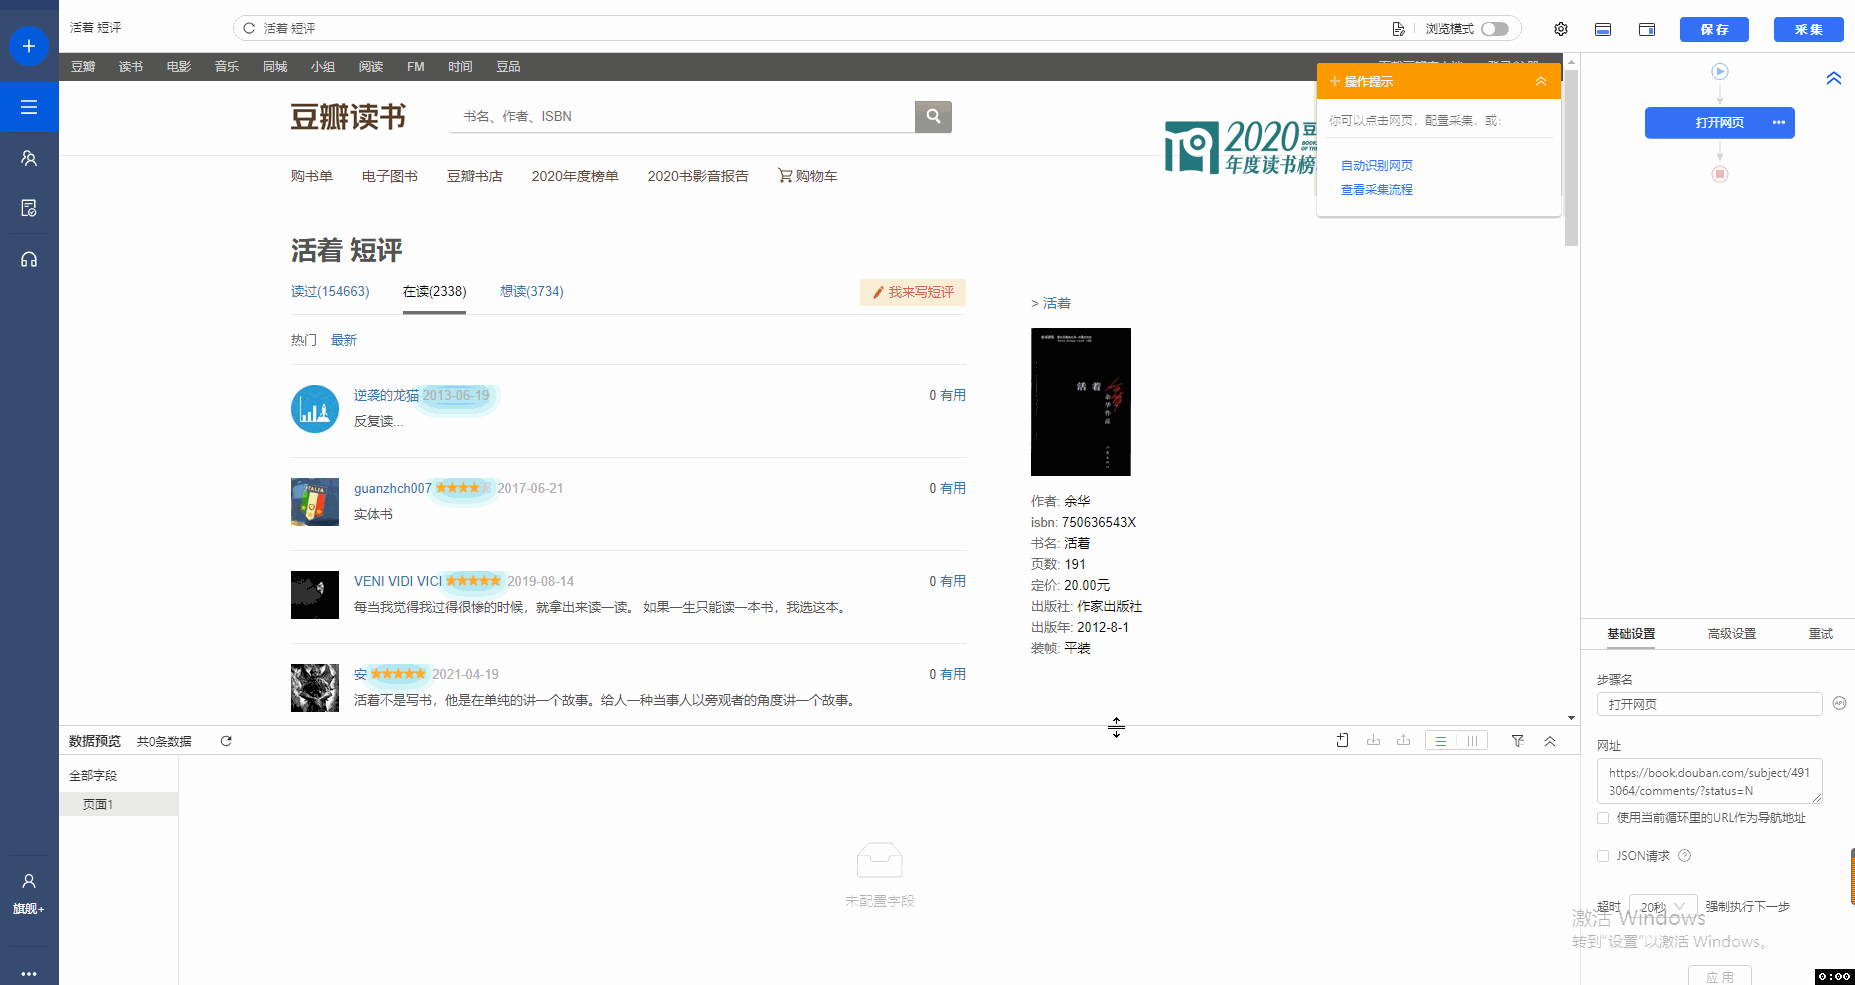
Task: Check the JSON请求 checkbox
Action: [1603, 856]
